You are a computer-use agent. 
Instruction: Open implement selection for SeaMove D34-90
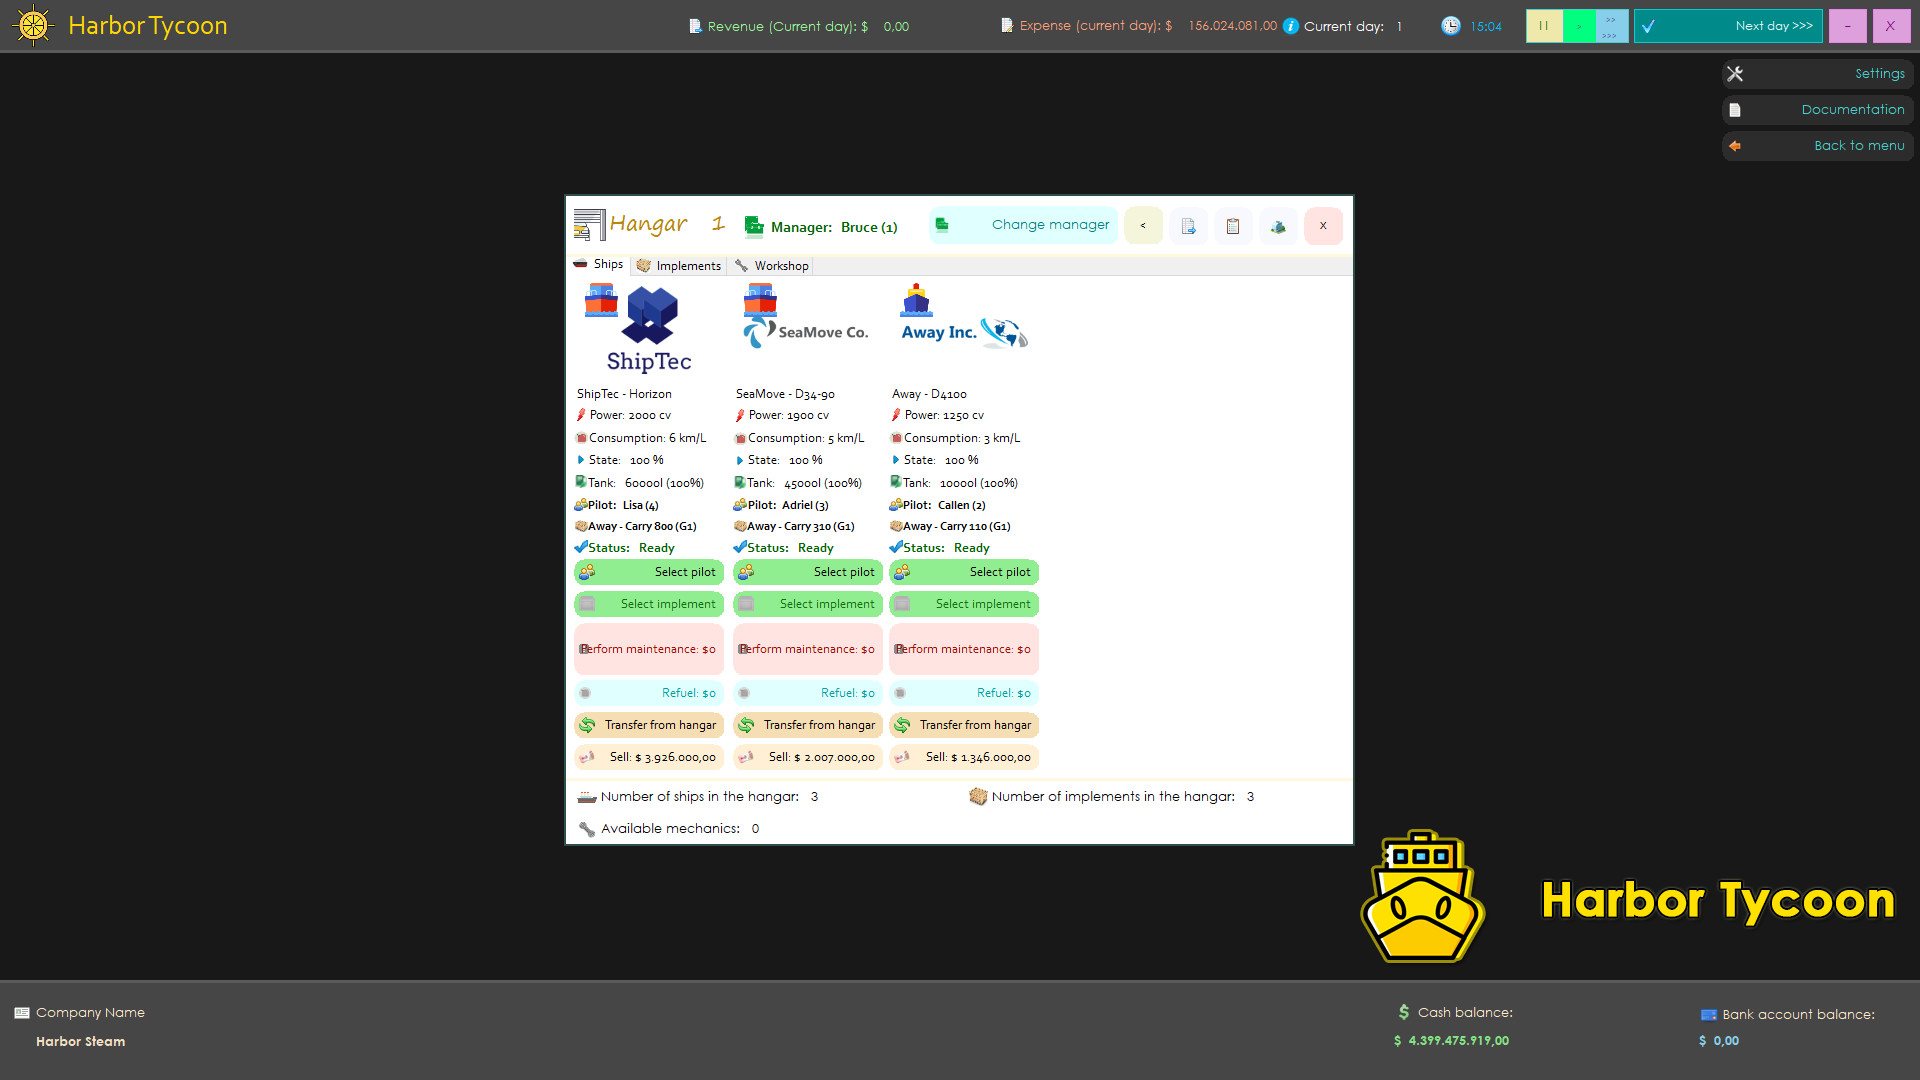pyautogui.click(x=807, y=604)
